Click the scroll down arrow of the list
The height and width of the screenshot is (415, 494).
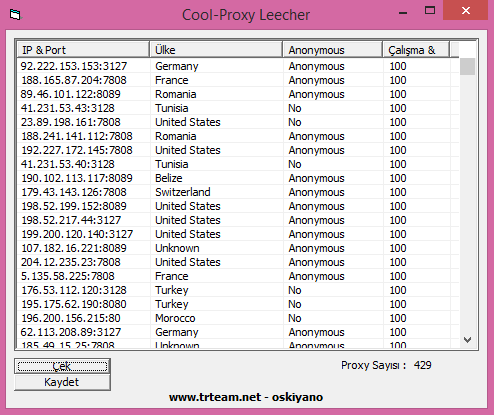(467, 340)
